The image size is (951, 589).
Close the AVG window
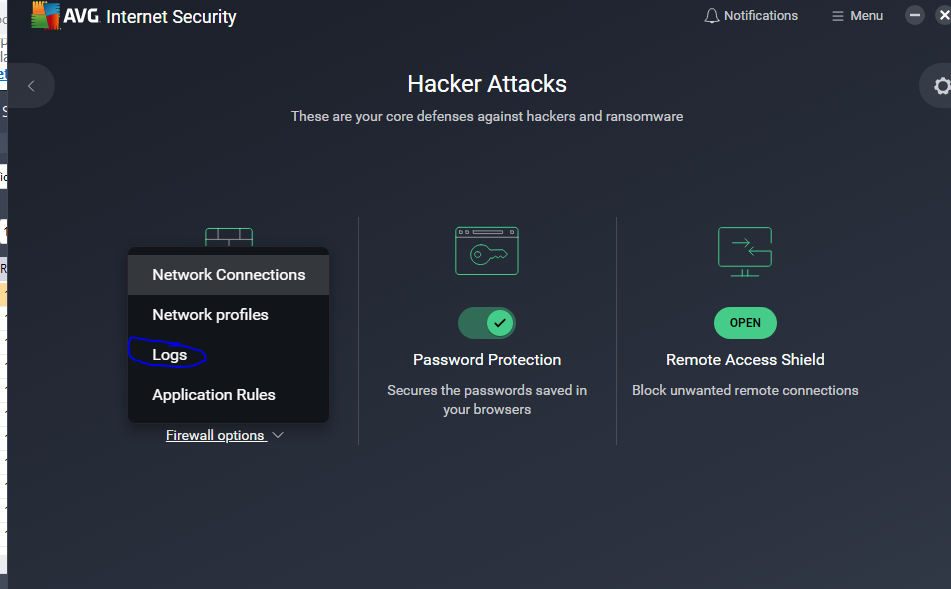(944, 15)
